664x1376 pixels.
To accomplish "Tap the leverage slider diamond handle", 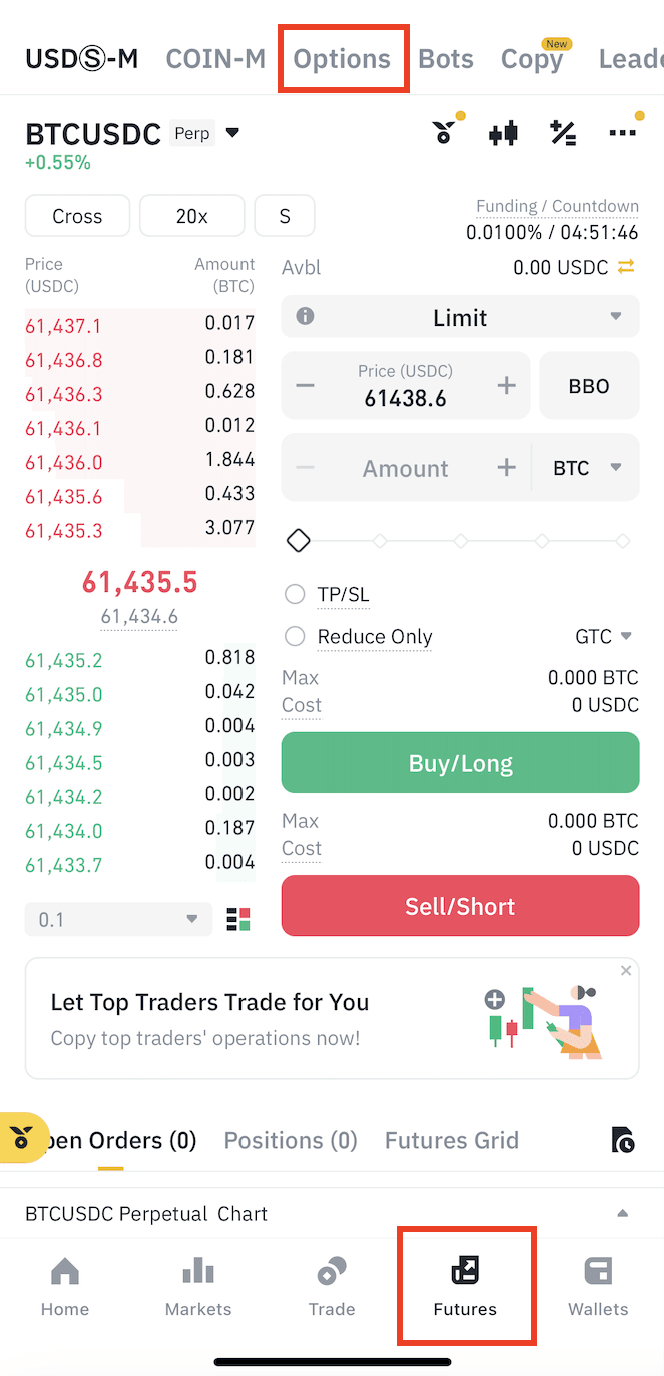I will click(x=298, y=541).
